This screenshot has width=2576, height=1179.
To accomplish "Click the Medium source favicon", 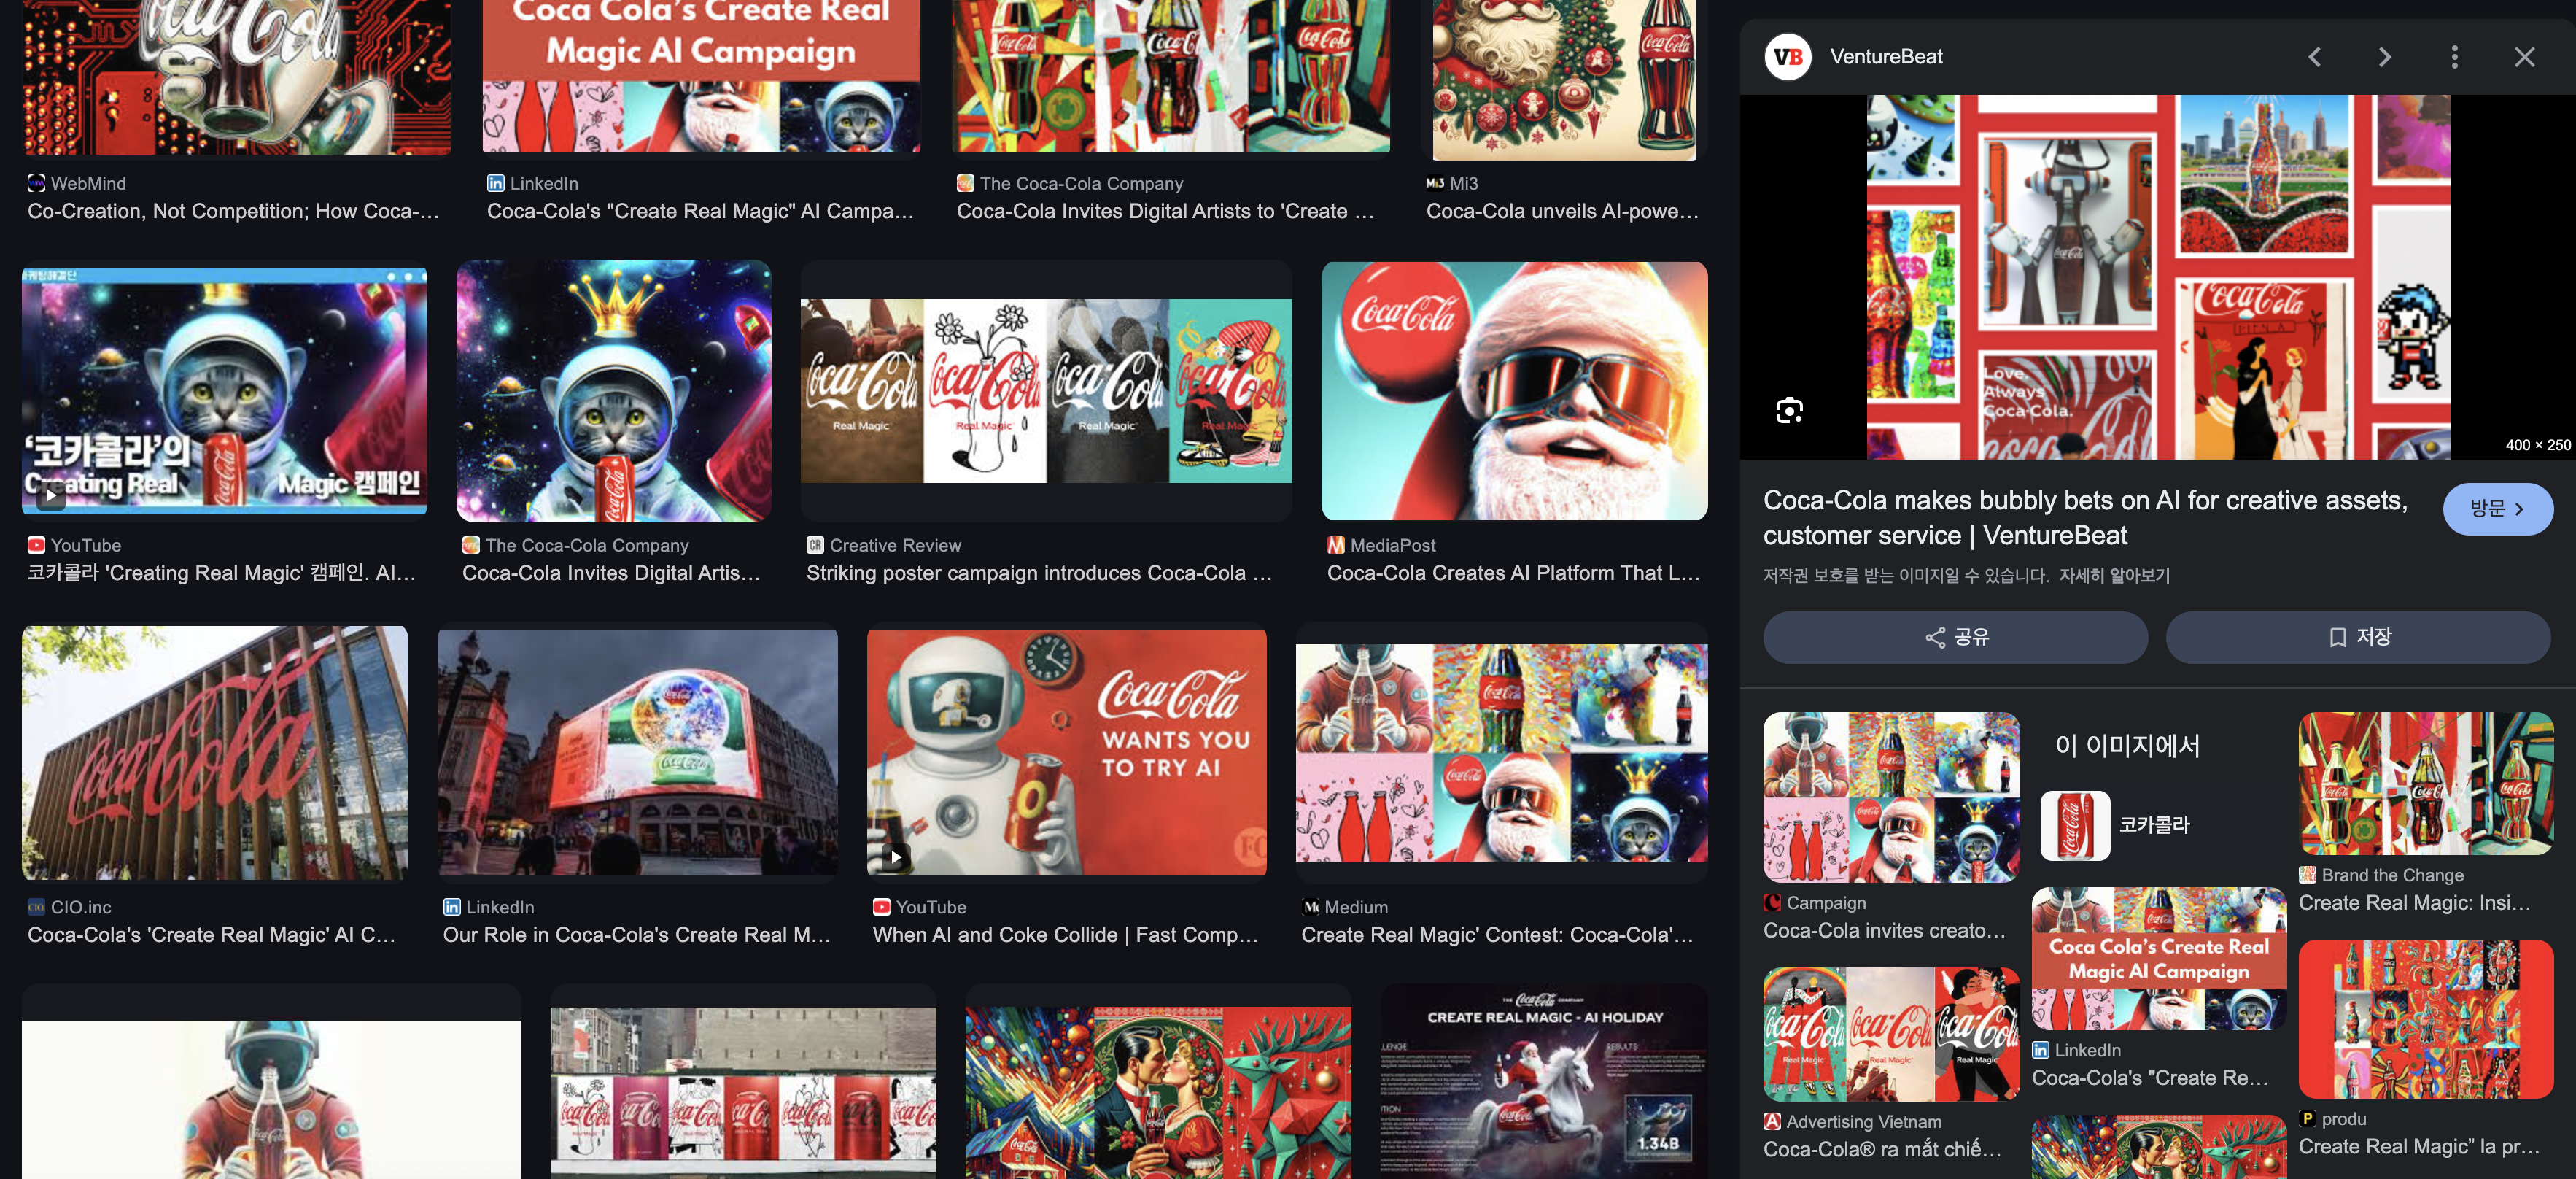I will [1310, 907].
